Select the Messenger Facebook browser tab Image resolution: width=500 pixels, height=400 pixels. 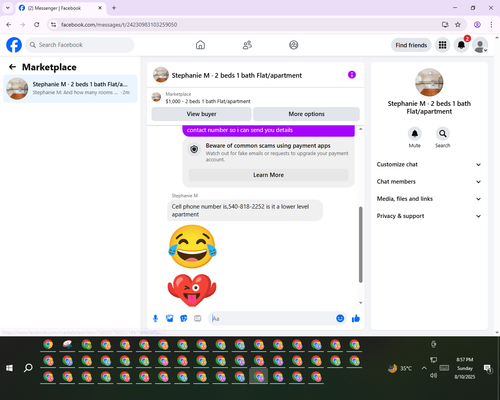click(x=60, y=8)
